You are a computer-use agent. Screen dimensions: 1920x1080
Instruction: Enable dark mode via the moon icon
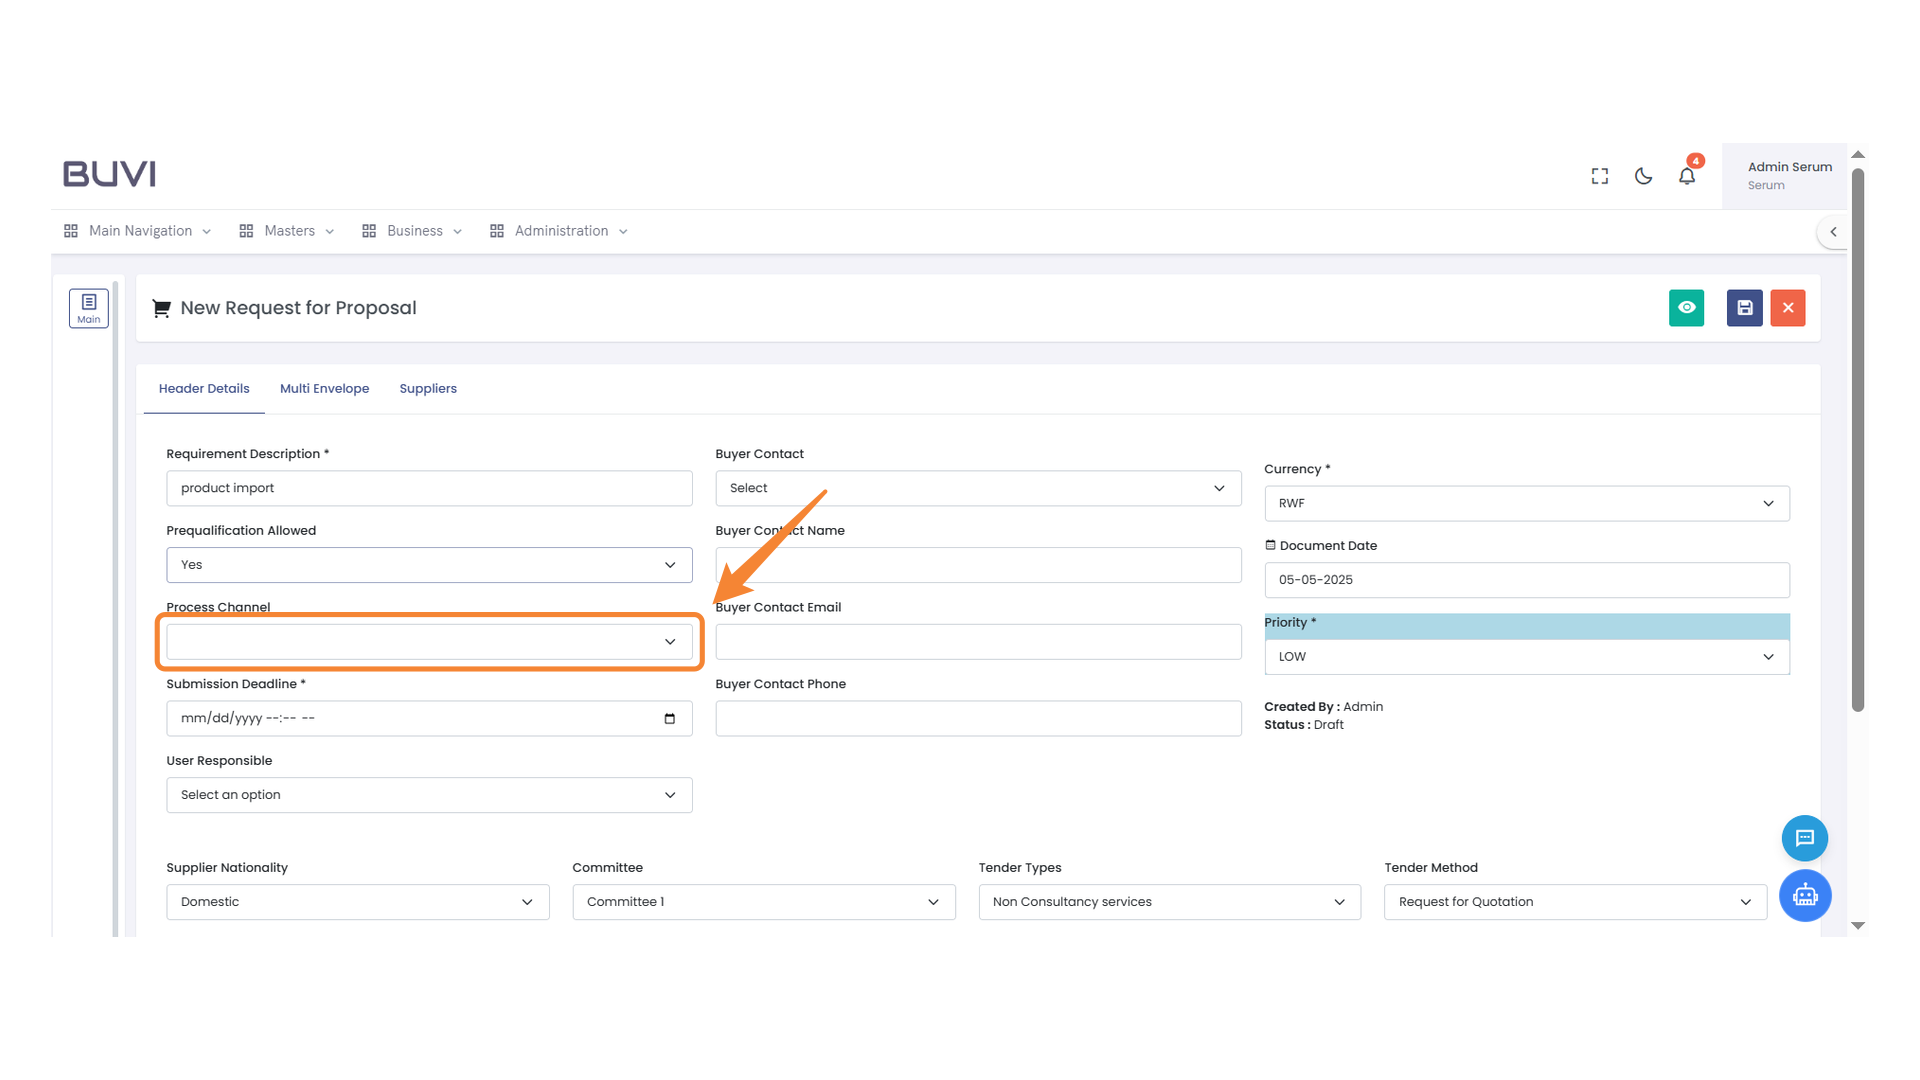pyautogui.click(x=1643, y=175)
